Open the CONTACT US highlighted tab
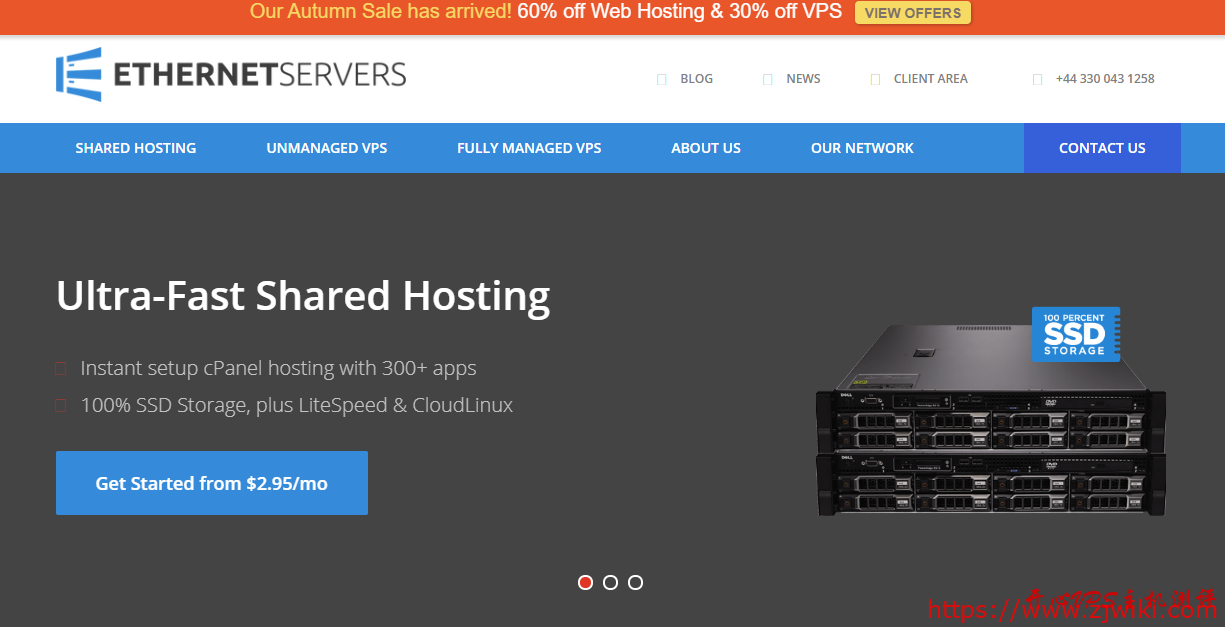 1102,147
